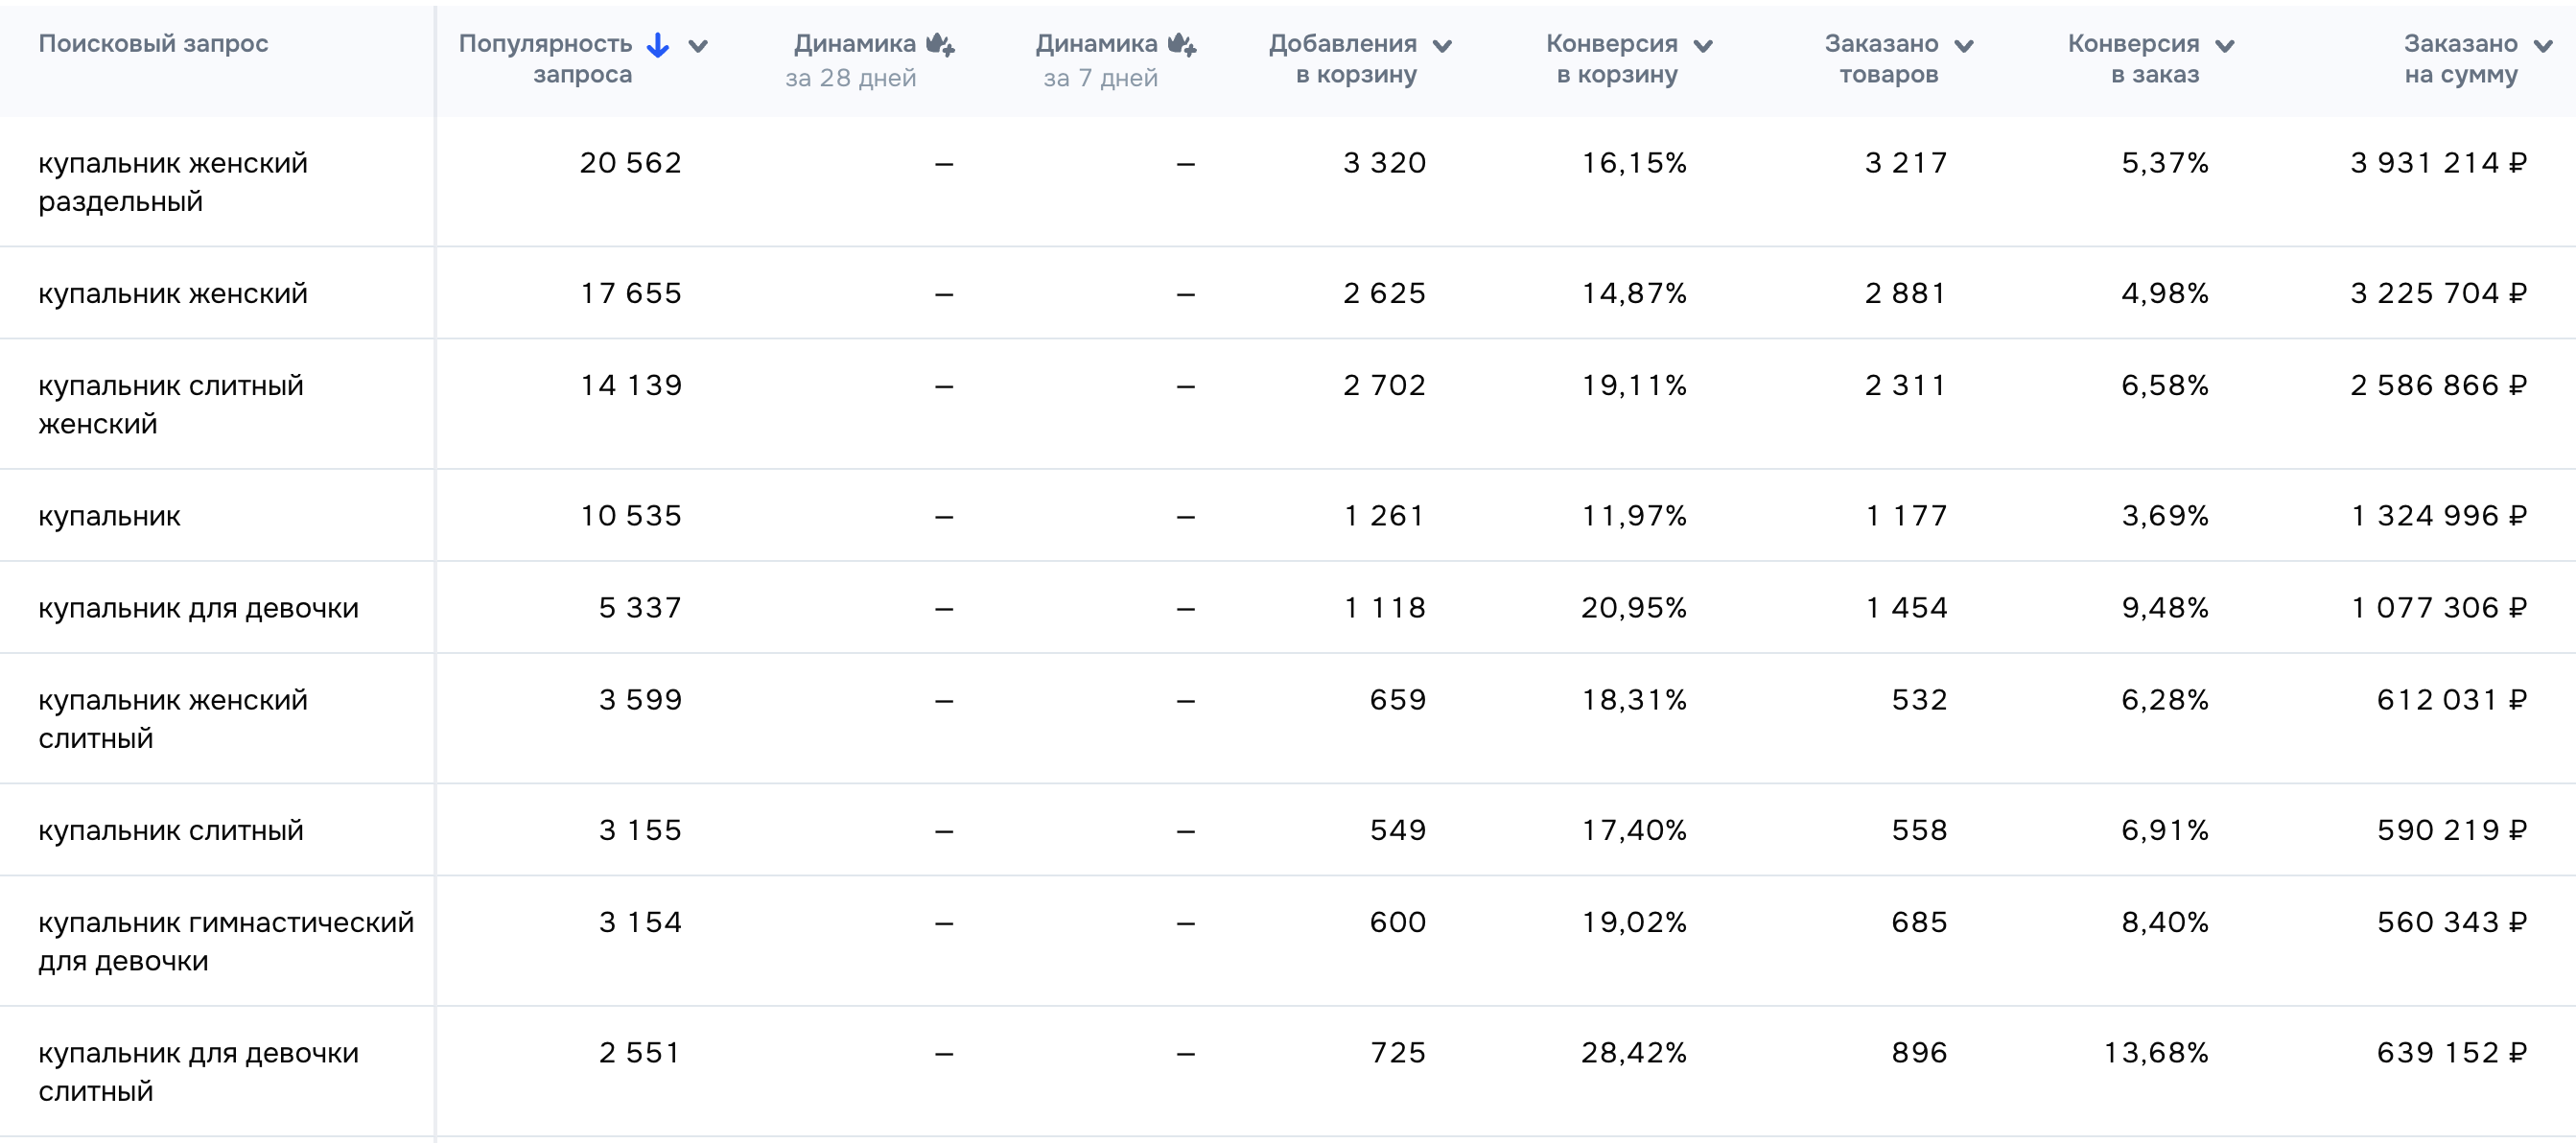2576x1143 pixels.
Task: Click the 3 931 214 ₽ order sum
Action: coord(2438,163)
